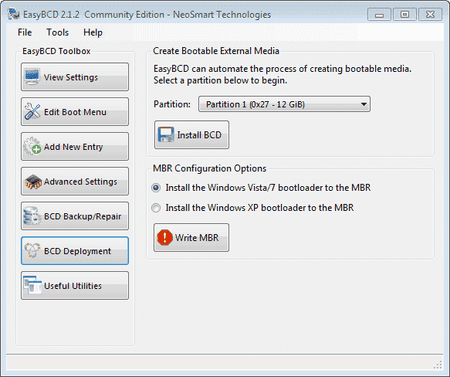Click the BCD Deployment icon
This screenshot has width=450, height=377.
click(x=32, y=250)
